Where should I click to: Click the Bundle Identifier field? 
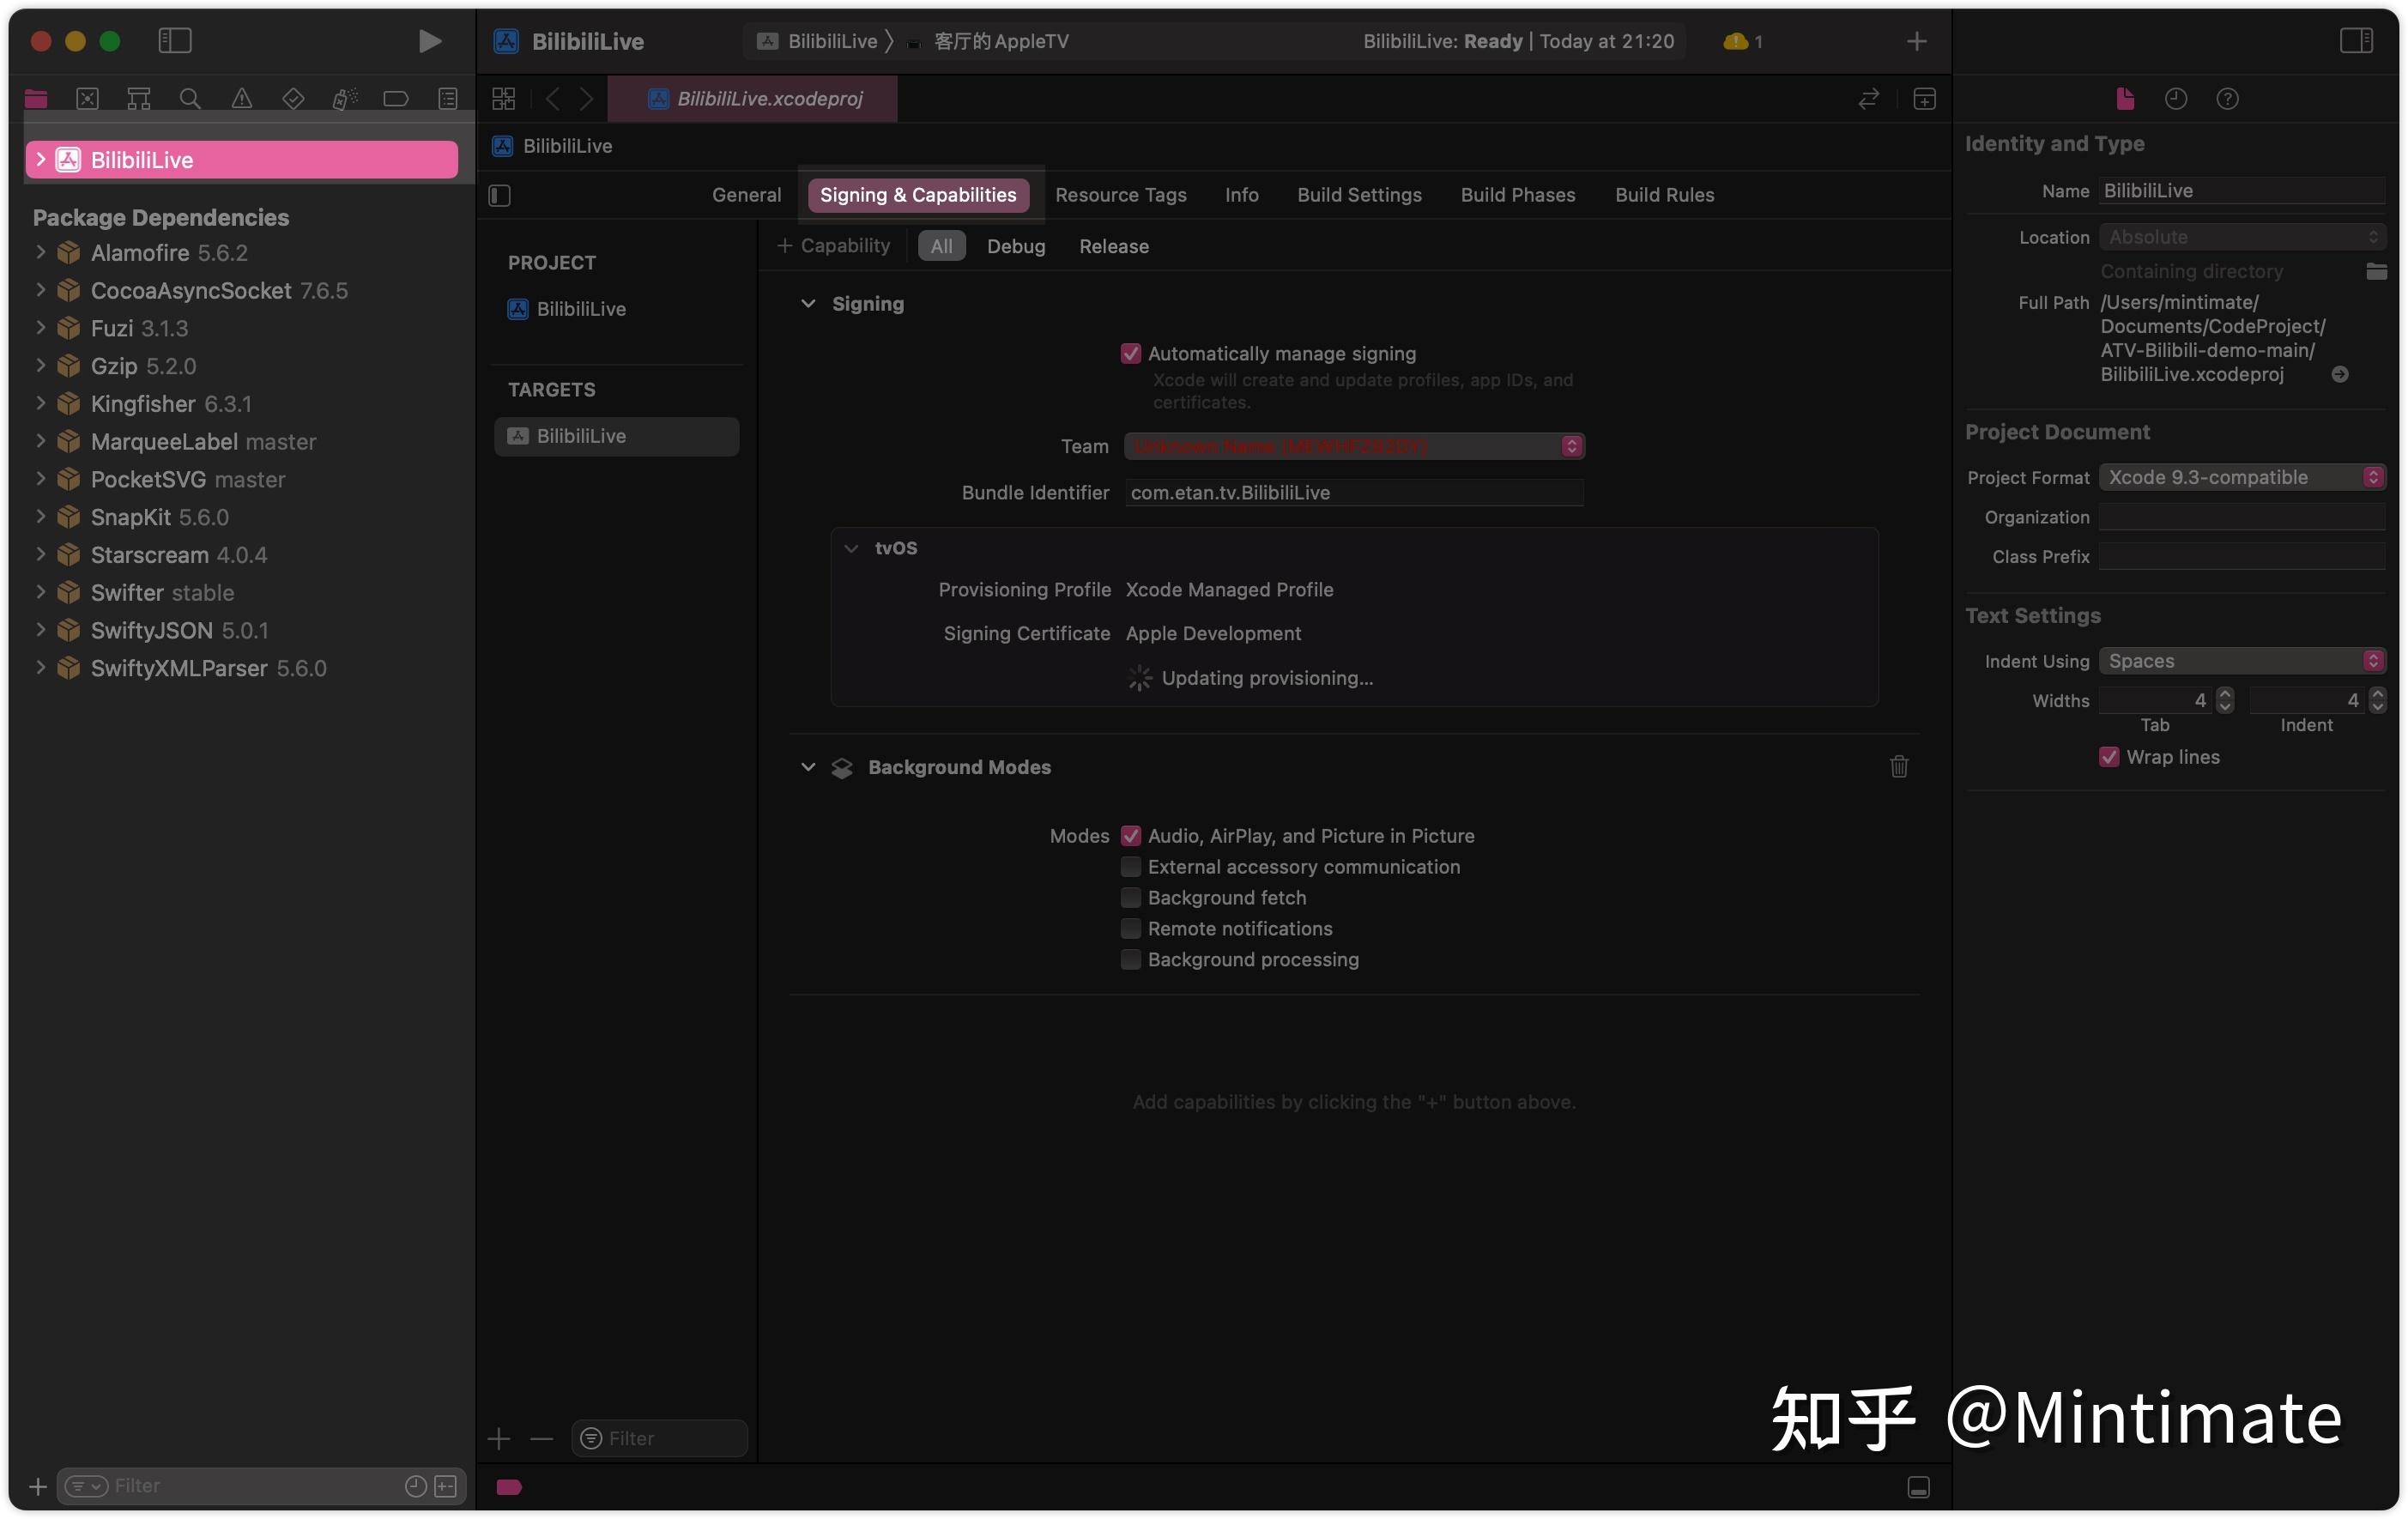1353,493
